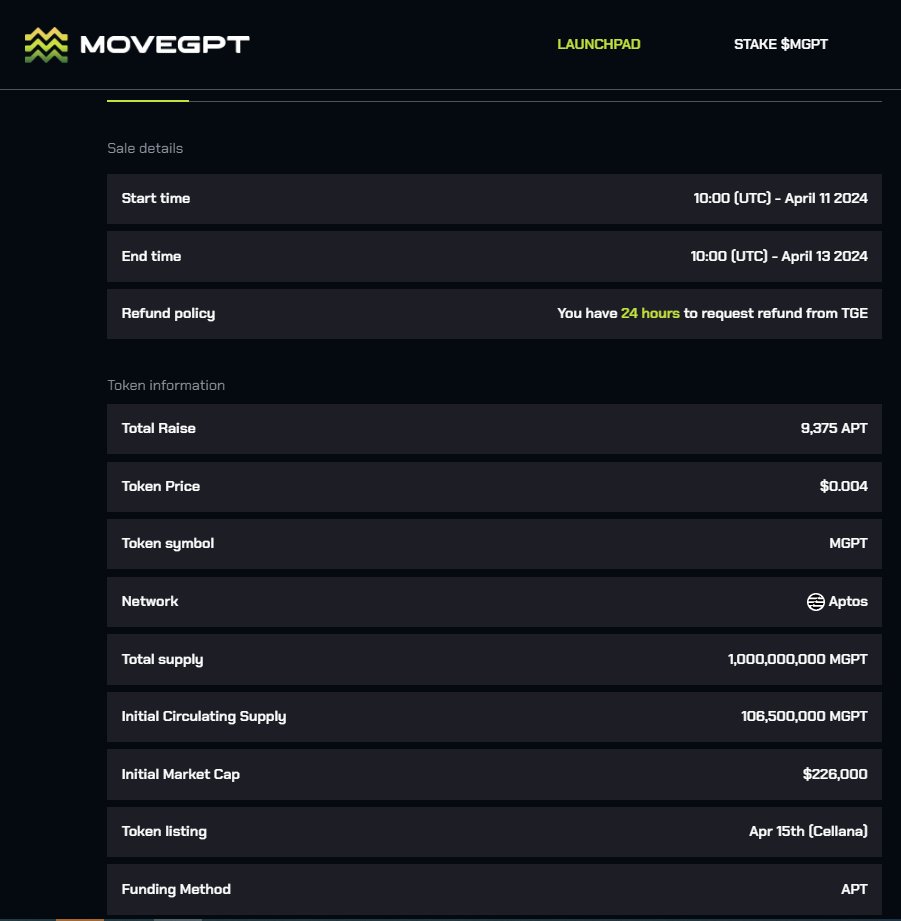Select the 'Apr 15th (Cellana)' listing value

808,831
